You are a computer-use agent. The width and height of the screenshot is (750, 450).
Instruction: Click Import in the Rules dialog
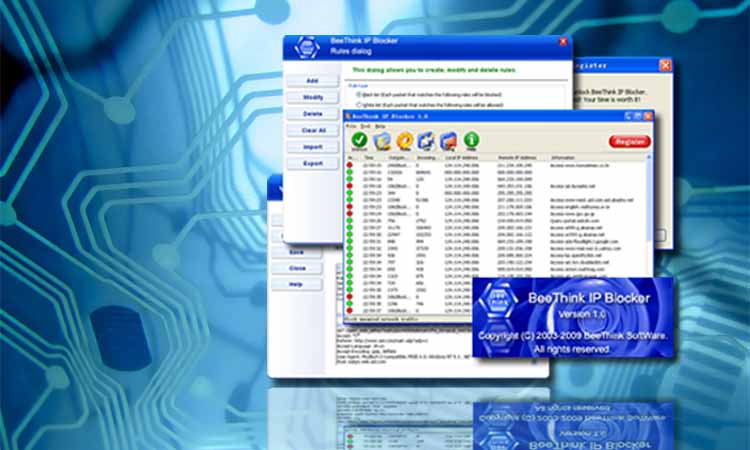[312, 147]
